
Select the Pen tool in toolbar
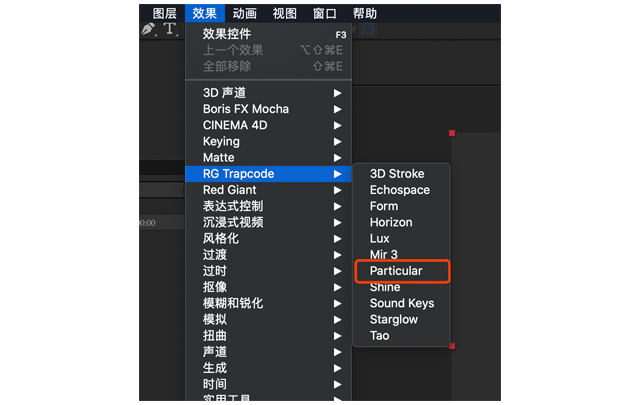click(148, 29)
